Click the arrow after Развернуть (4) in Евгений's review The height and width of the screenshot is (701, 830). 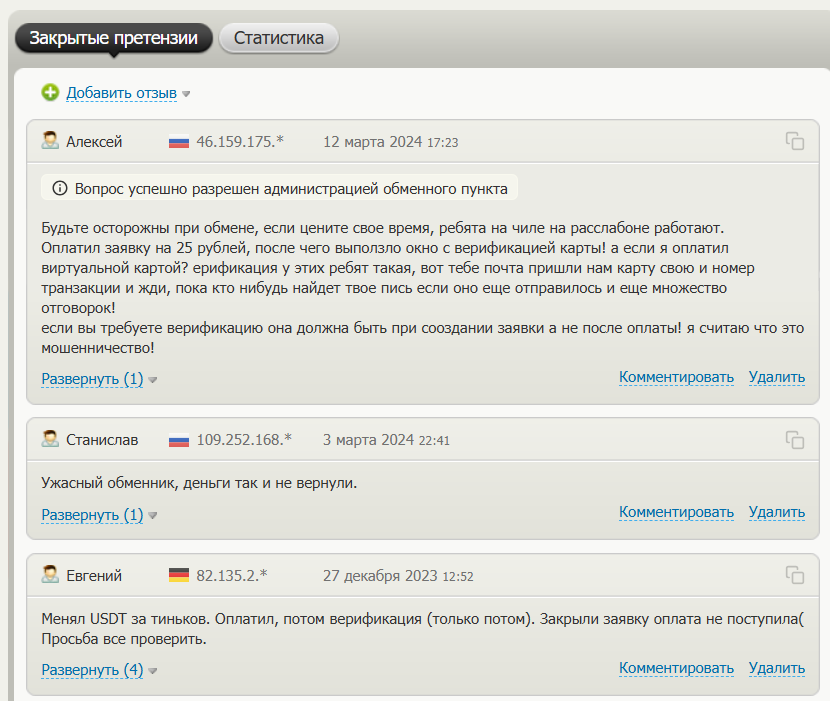(x=152, y=671)
